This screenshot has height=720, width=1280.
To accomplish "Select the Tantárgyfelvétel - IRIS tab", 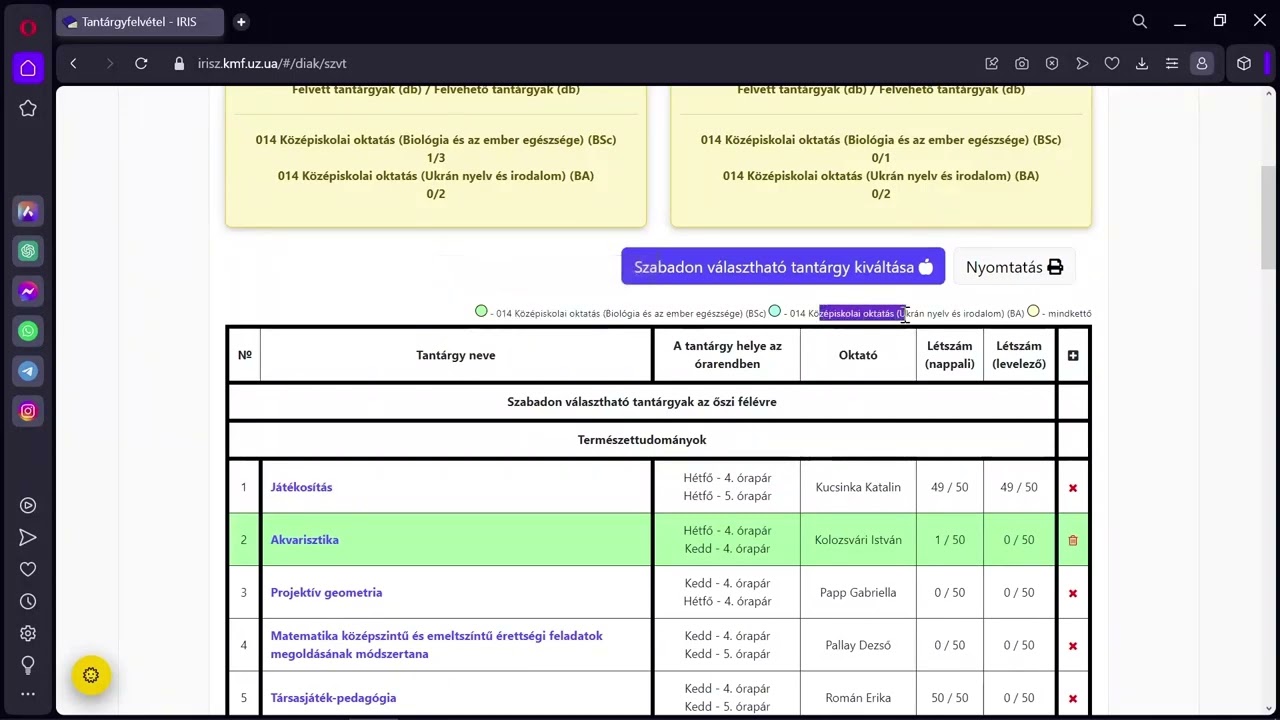I will [x=140, y=22].
